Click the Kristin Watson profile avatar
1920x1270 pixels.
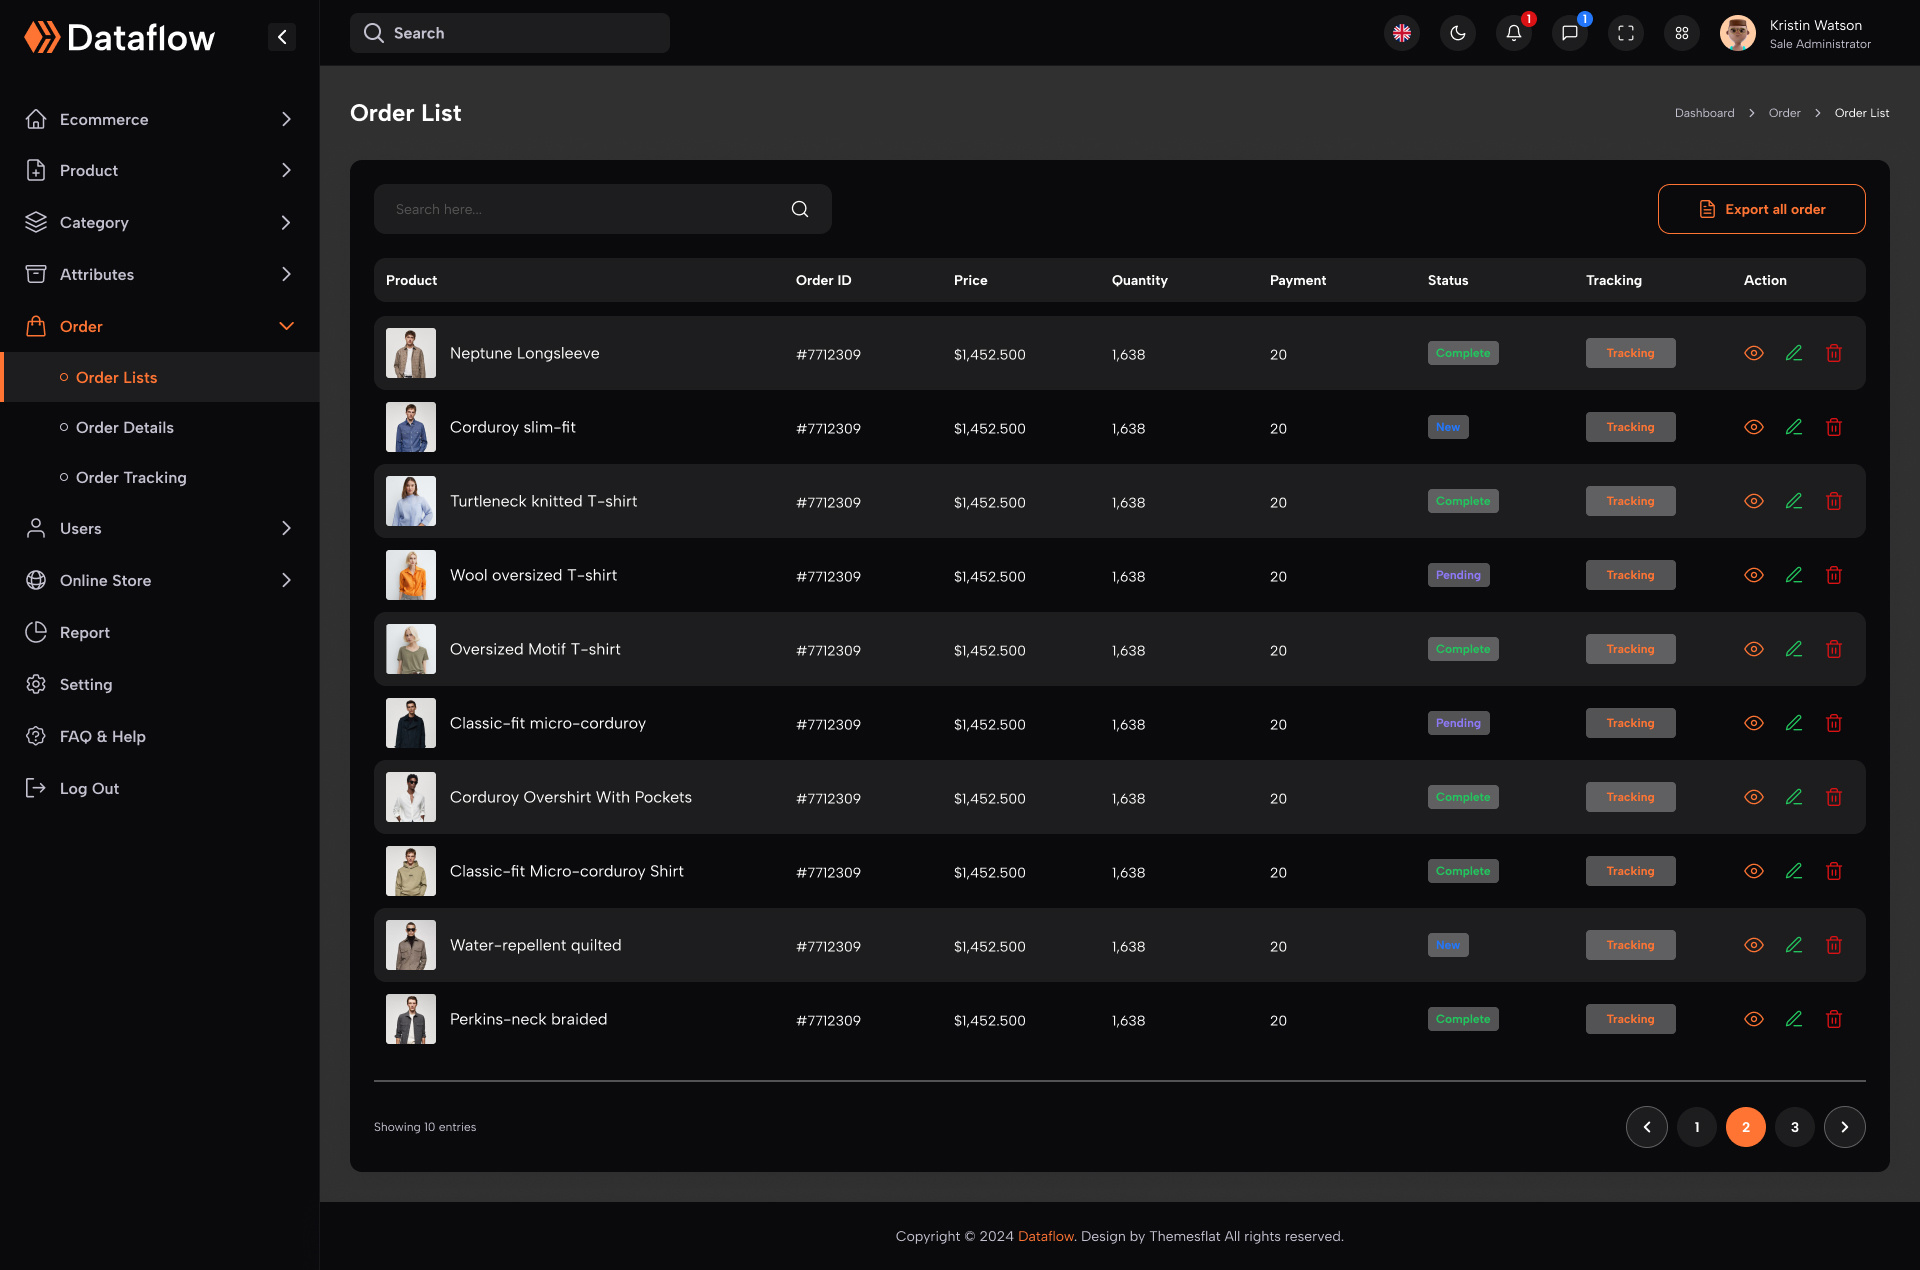pos(1737,33)
